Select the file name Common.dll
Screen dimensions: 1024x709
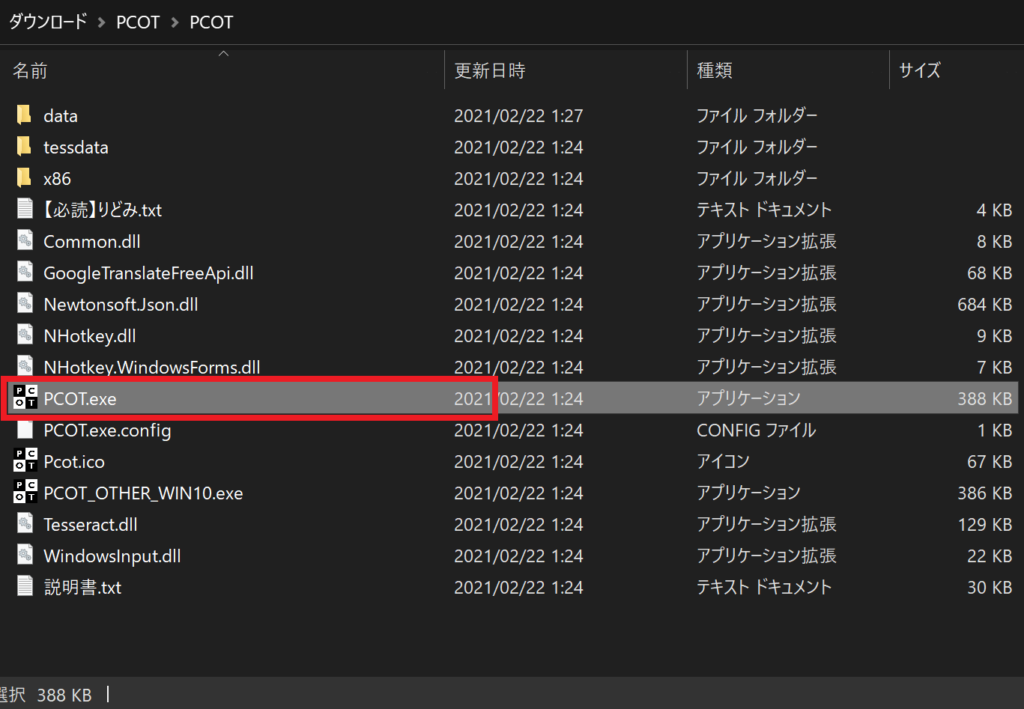92,242
